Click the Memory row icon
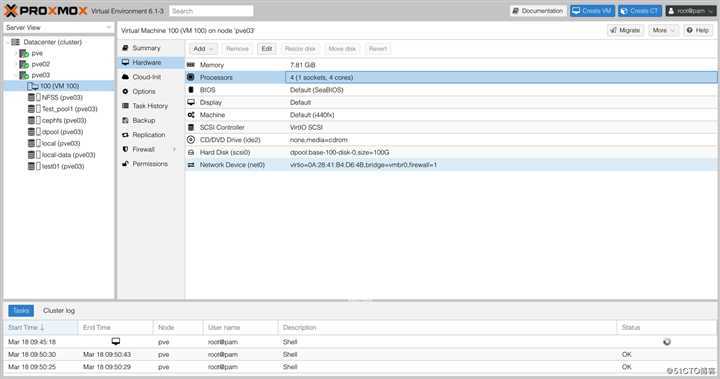This screenshot has height=379, width=720. (x=191, y=65)
